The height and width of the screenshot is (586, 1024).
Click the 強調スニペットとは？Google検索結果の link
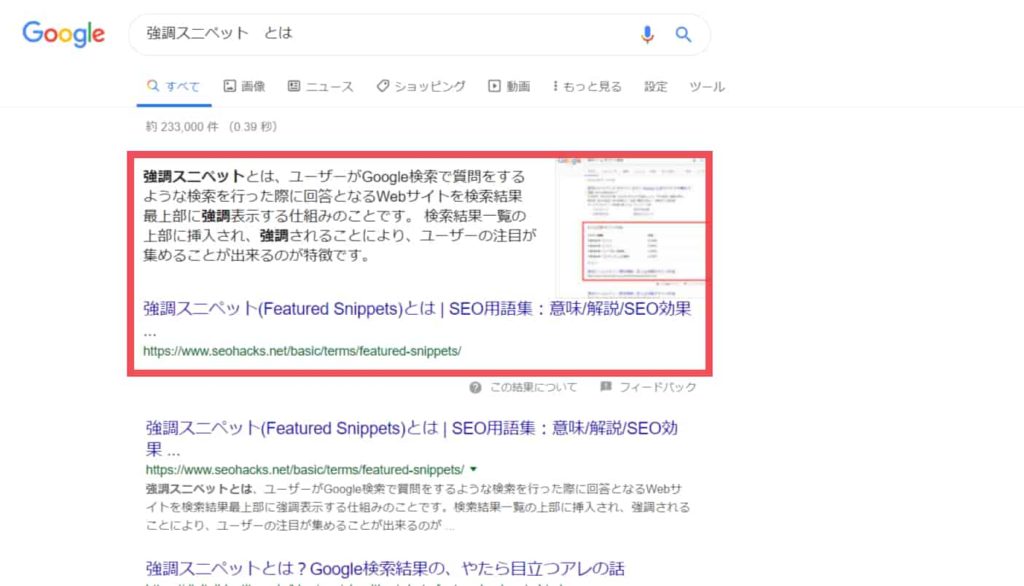385,567
